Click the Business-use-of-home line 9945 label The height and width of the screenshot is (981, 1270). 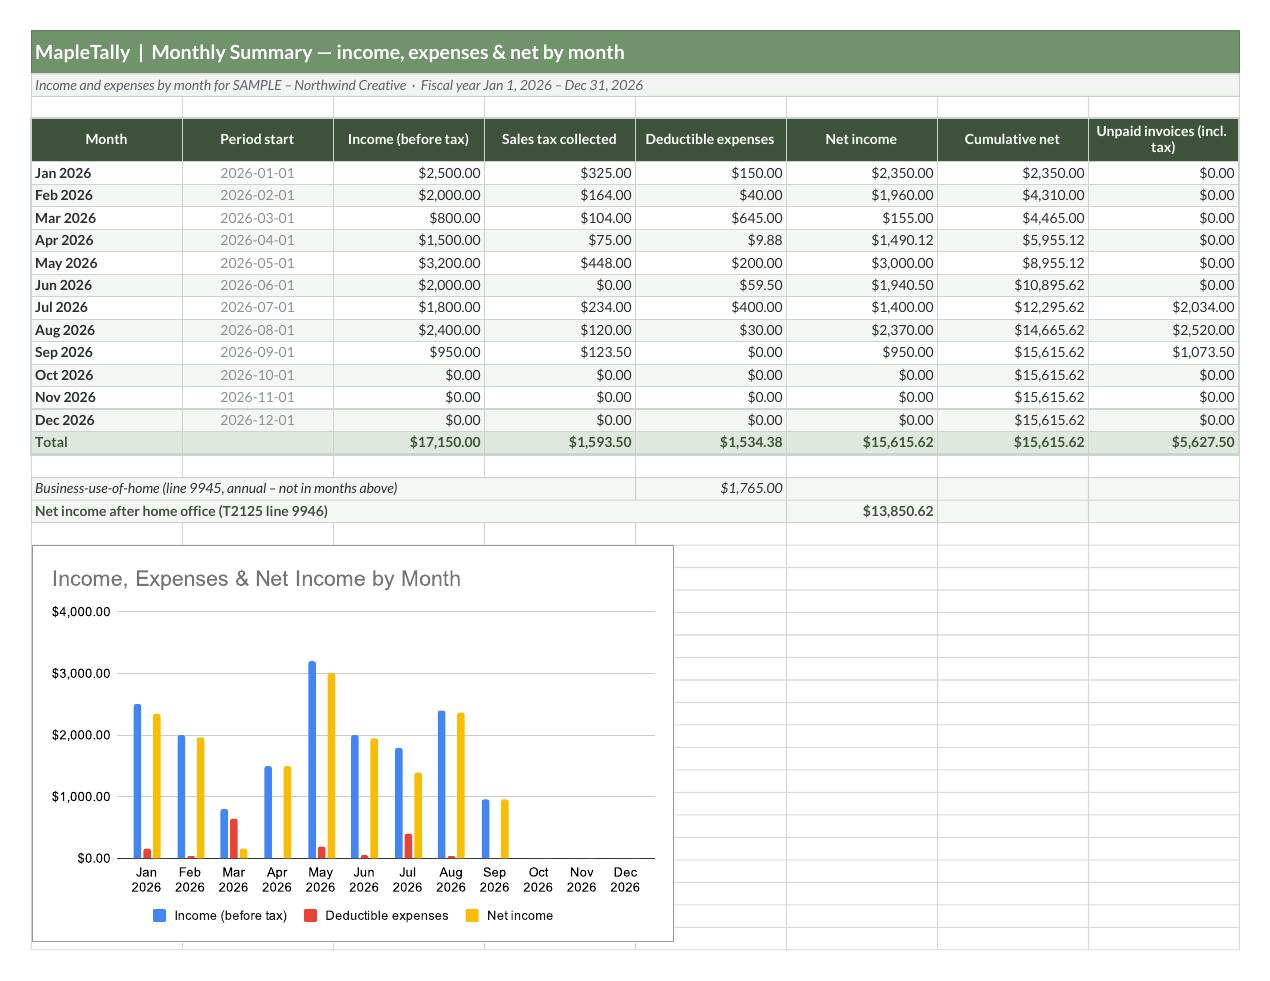333,488
